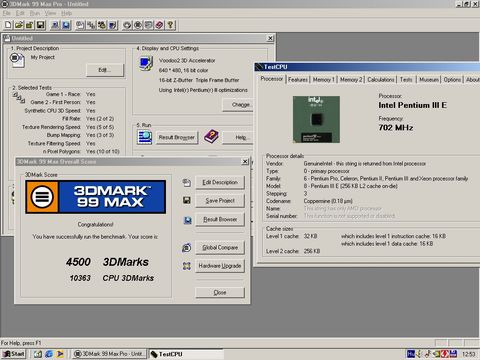Click the floppy icon beside Save Project
This screenshot has height=360, width=480.
(x=187, y=200)
